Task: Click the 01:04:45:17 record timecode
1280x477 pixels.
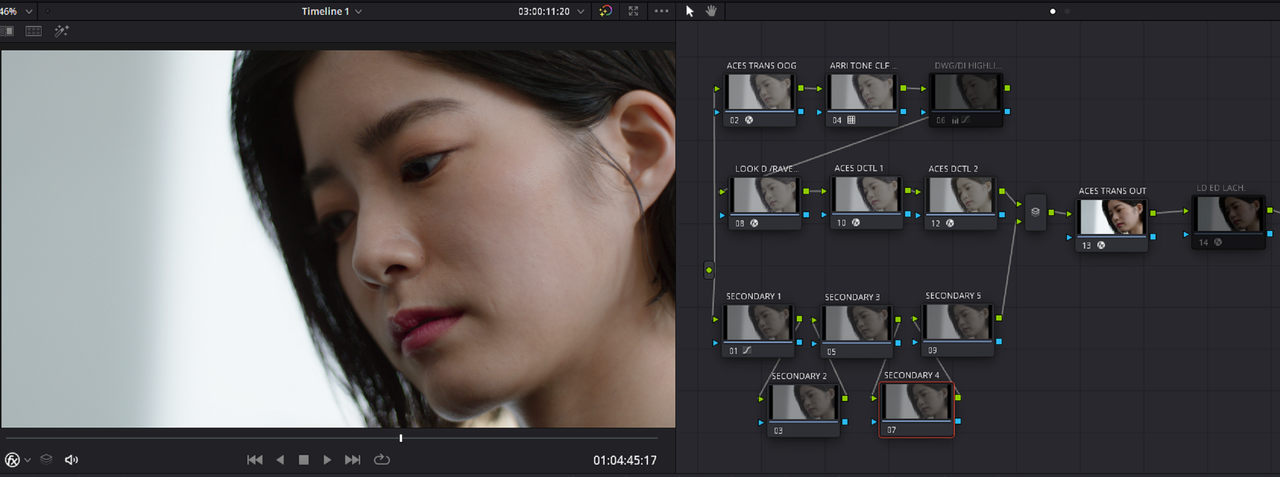Action: (x=625, y=460)
